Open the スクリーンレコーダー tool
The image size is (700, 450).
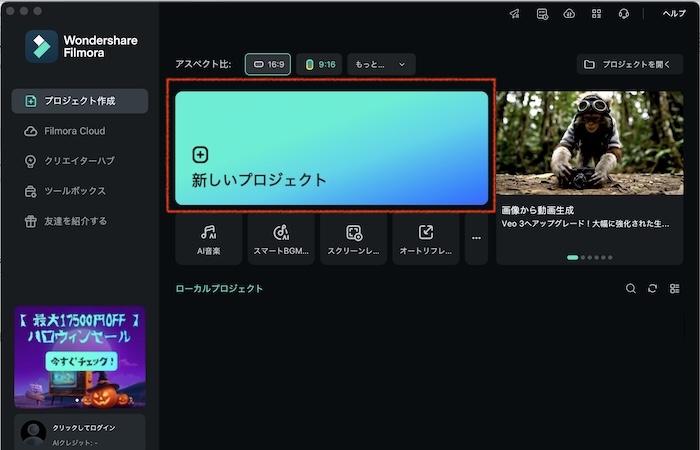click(x=353, y=239)
